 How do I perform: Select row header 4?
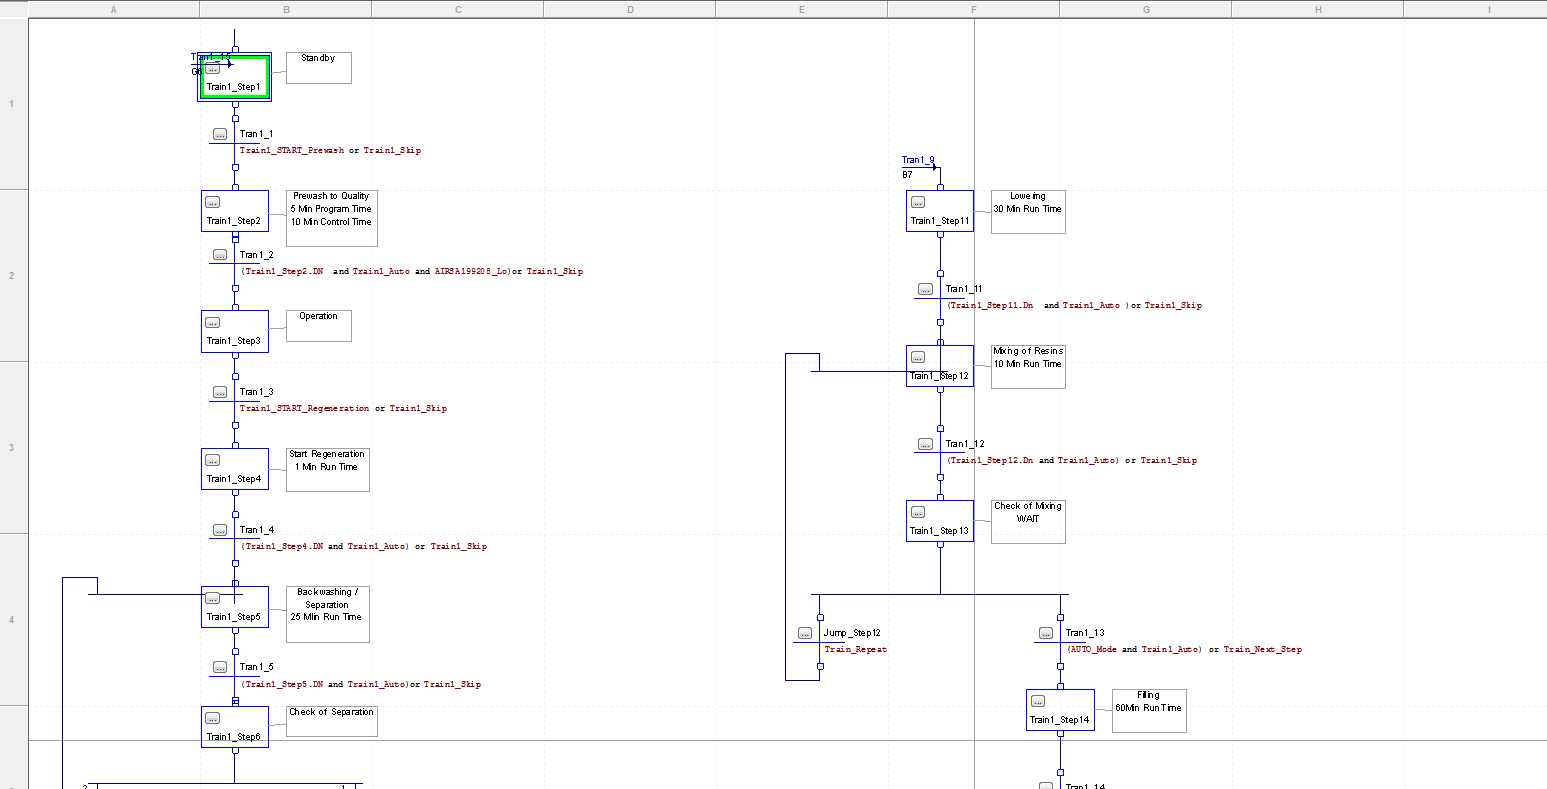click(12, 619)
